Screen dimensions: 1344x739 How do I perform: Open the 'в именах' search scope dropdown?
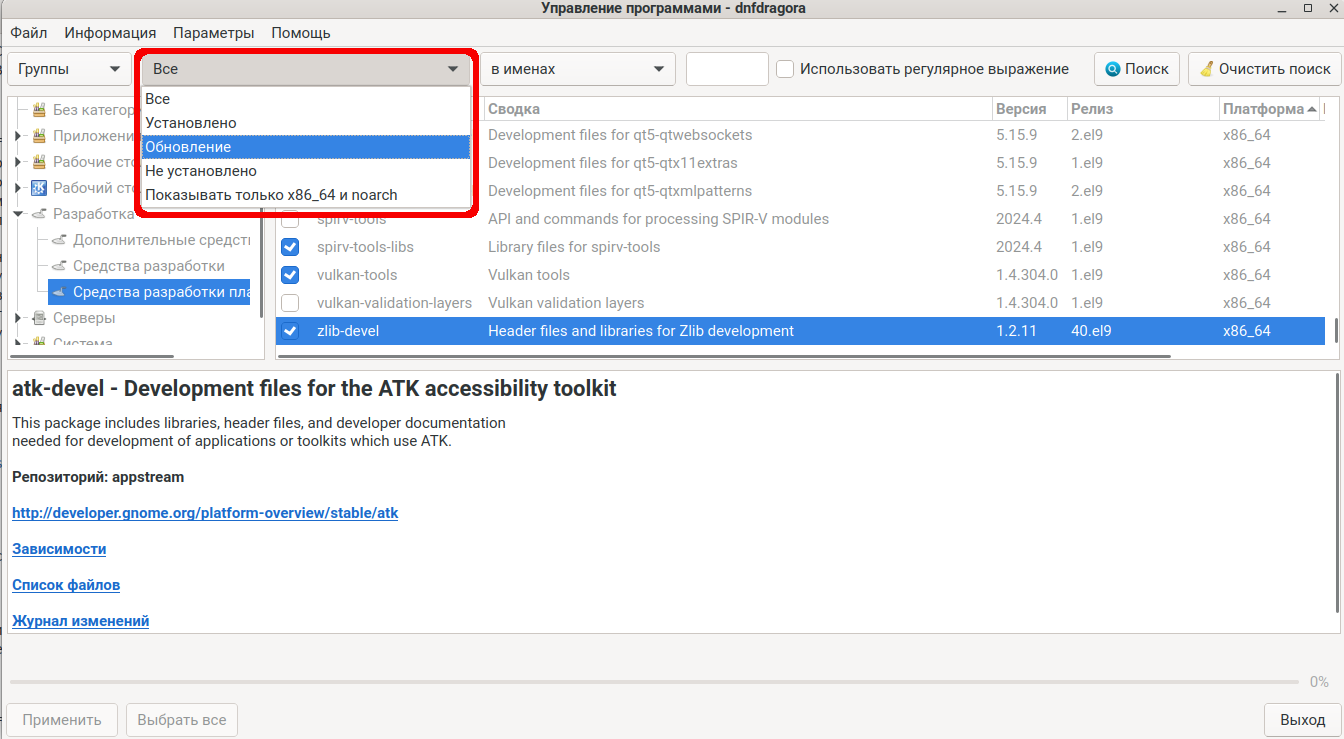pos(577,69)
